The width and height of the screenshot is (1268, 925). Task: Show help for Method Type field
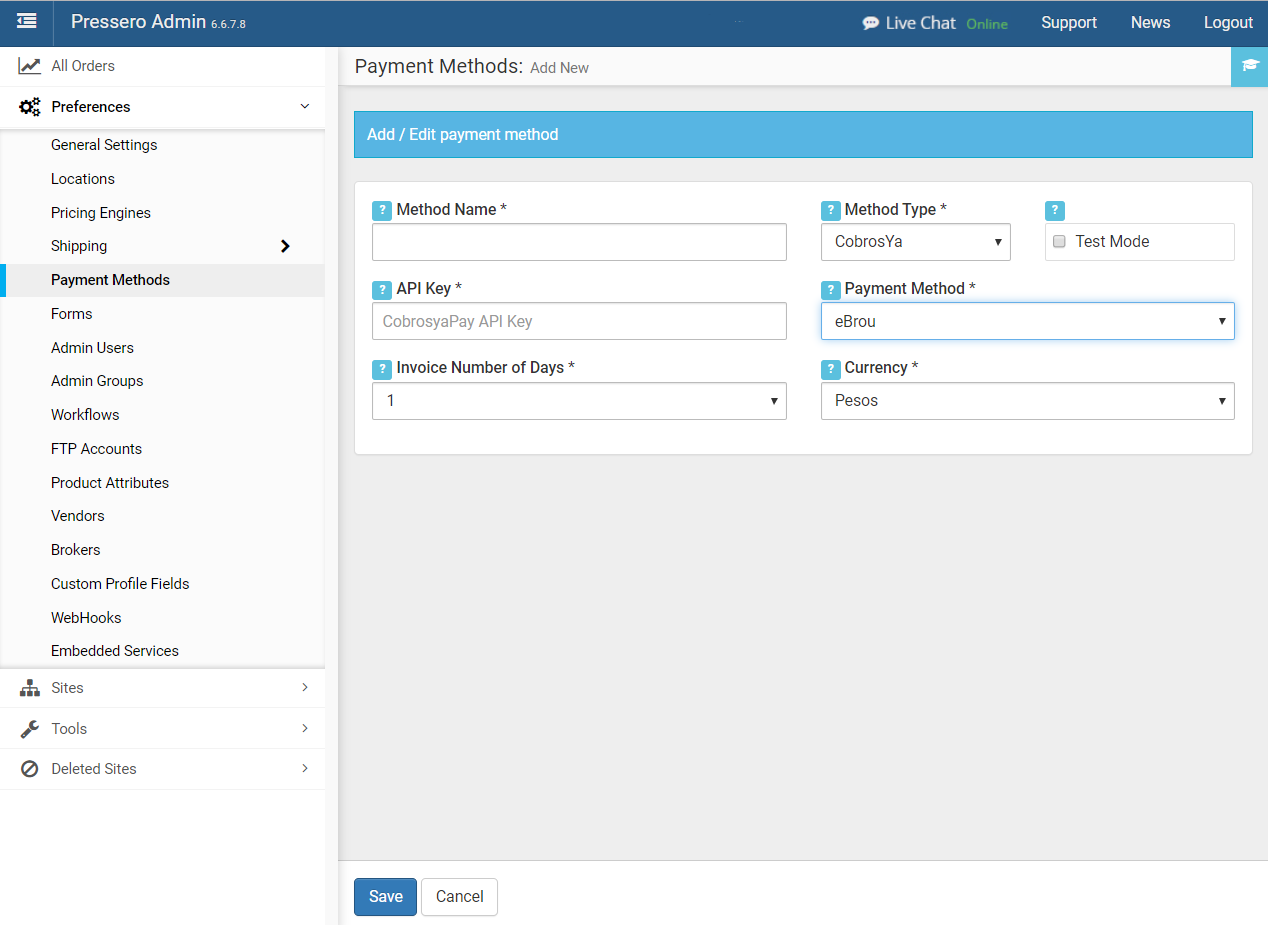[x=830, y=210]
